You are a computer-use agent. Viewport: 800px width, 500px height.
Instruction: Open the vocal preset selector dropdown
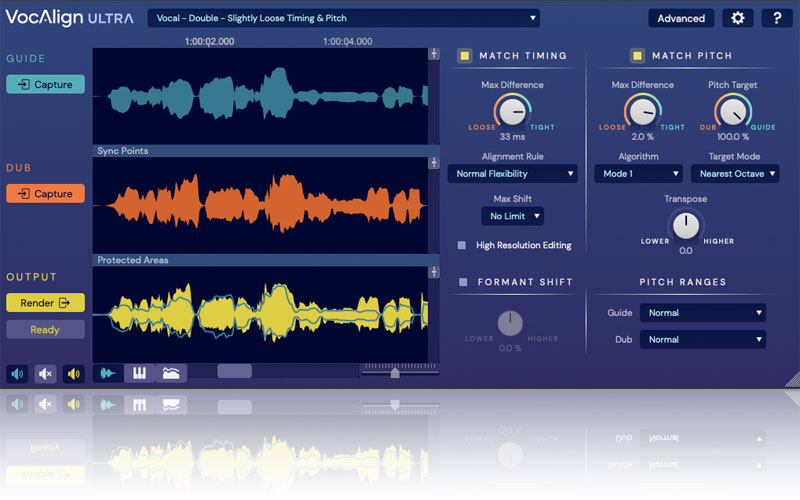tap(344, 17)
